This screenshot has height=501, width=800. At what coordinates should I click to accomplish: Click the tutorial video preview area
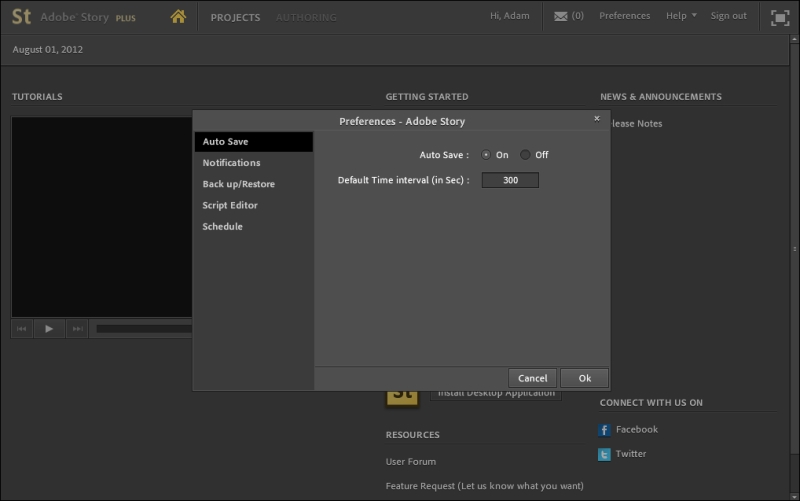tap(102, 217)
